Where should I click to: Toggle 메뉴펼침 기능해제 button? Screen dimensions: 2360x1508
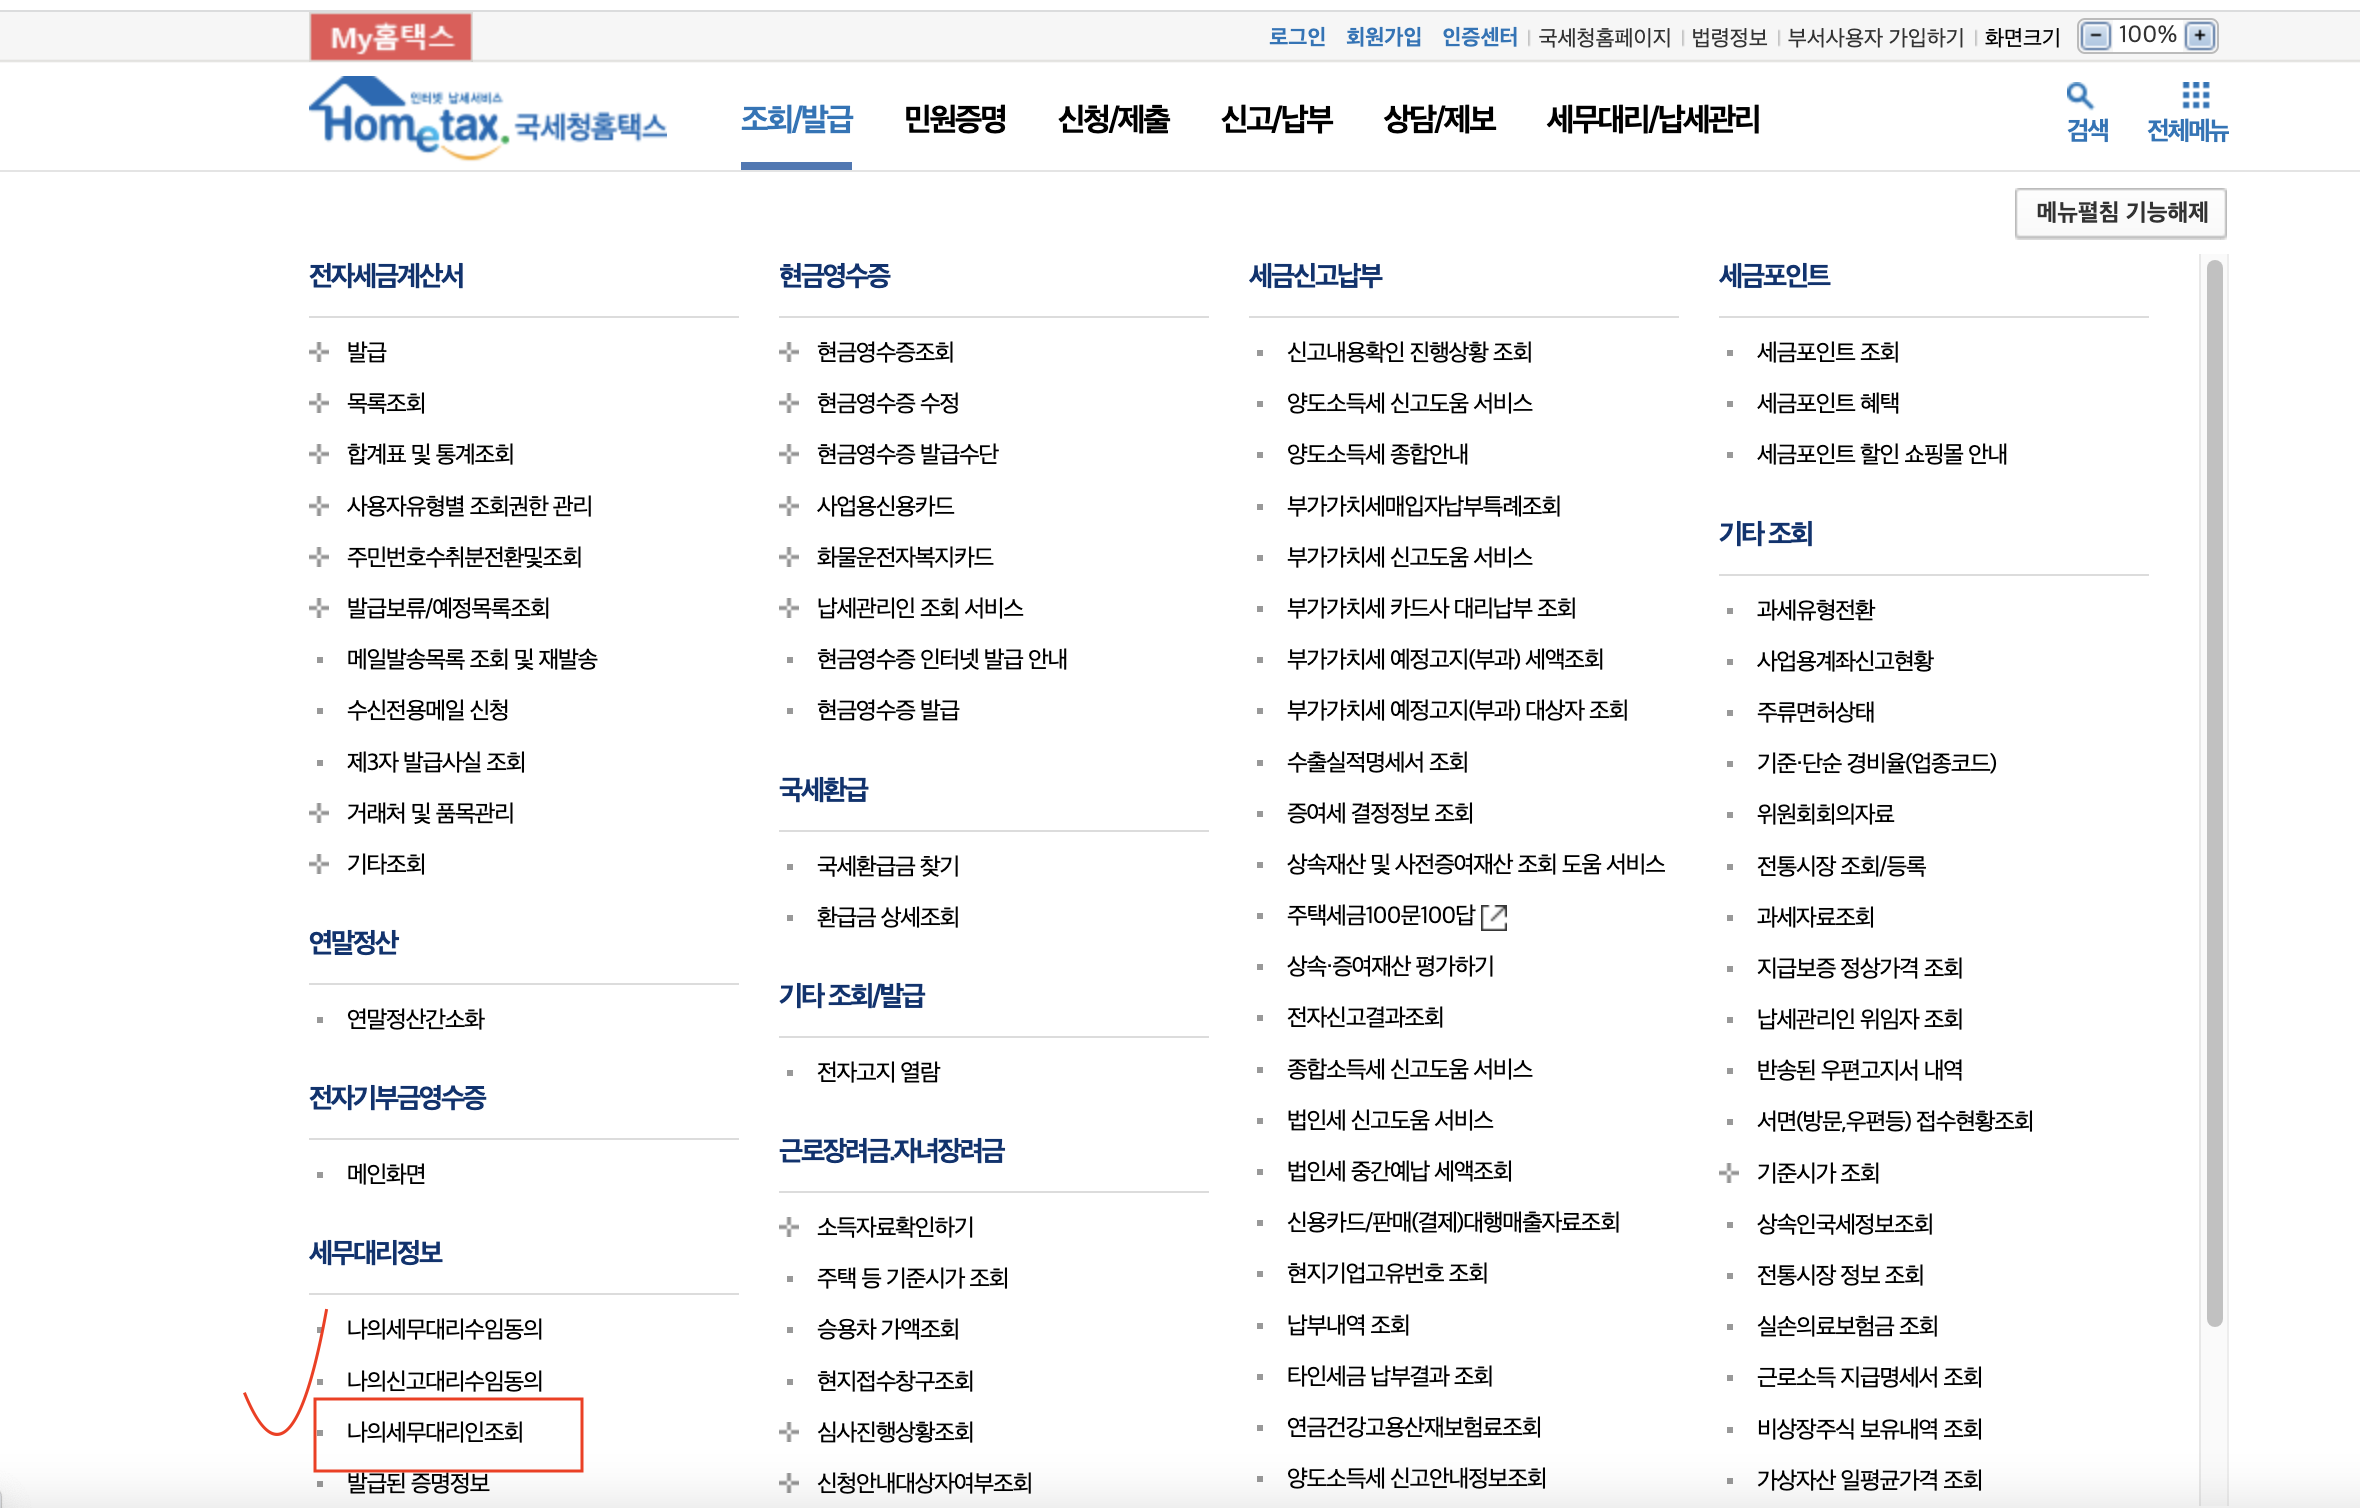[2120, 213]
